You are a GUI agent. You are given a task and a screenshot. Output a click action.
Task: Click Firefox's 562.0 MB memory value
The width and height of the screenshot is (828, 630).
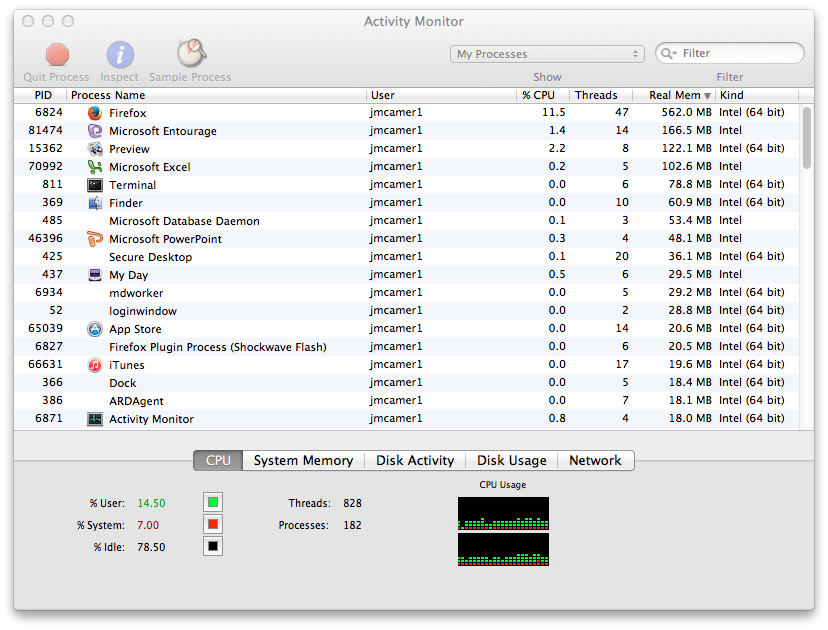click(x=686, y=112)
